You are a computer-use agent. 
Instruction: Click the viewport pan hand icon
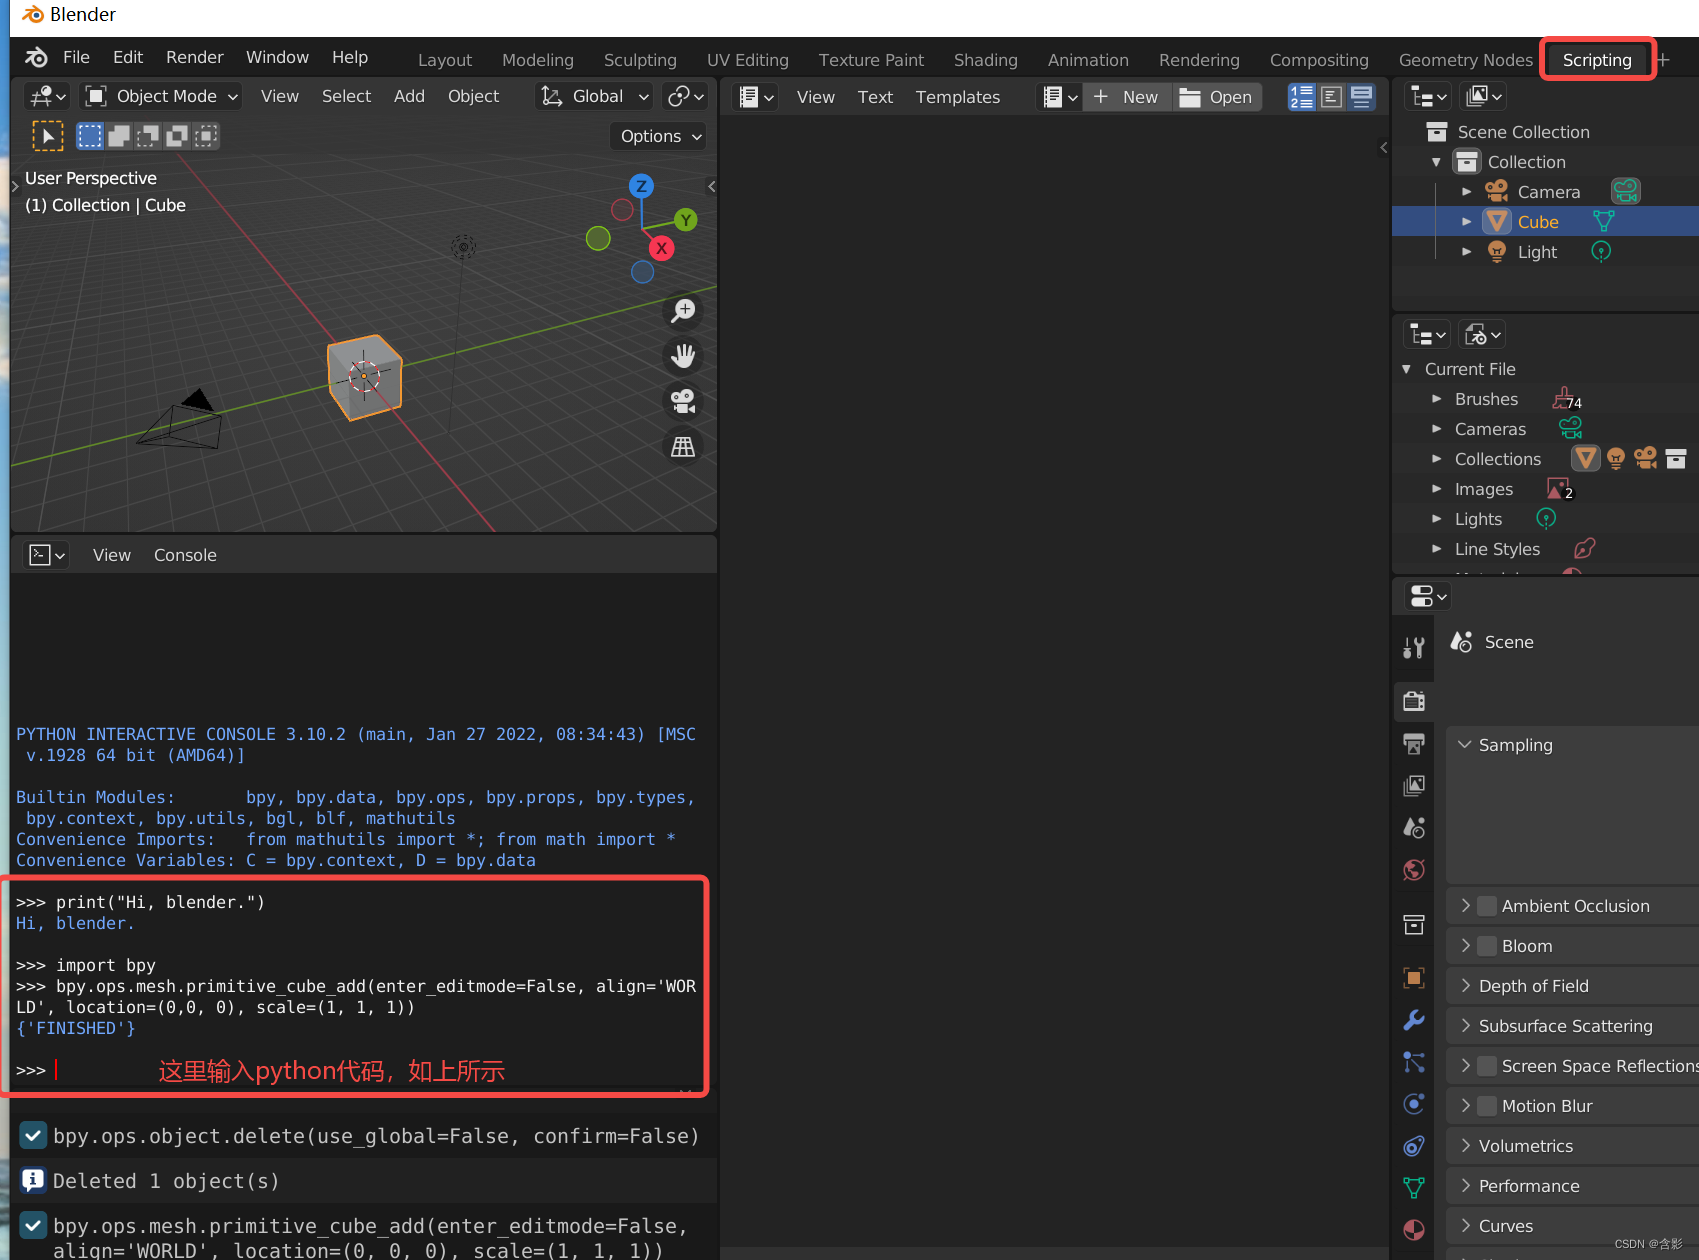point(683,356)
